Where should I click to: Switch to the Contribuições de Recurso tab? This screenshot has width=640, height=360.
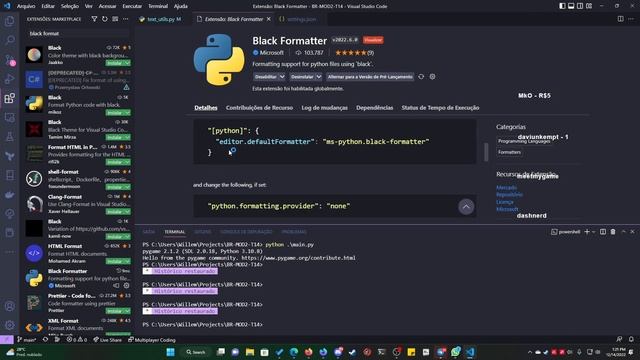pos(259,108)
